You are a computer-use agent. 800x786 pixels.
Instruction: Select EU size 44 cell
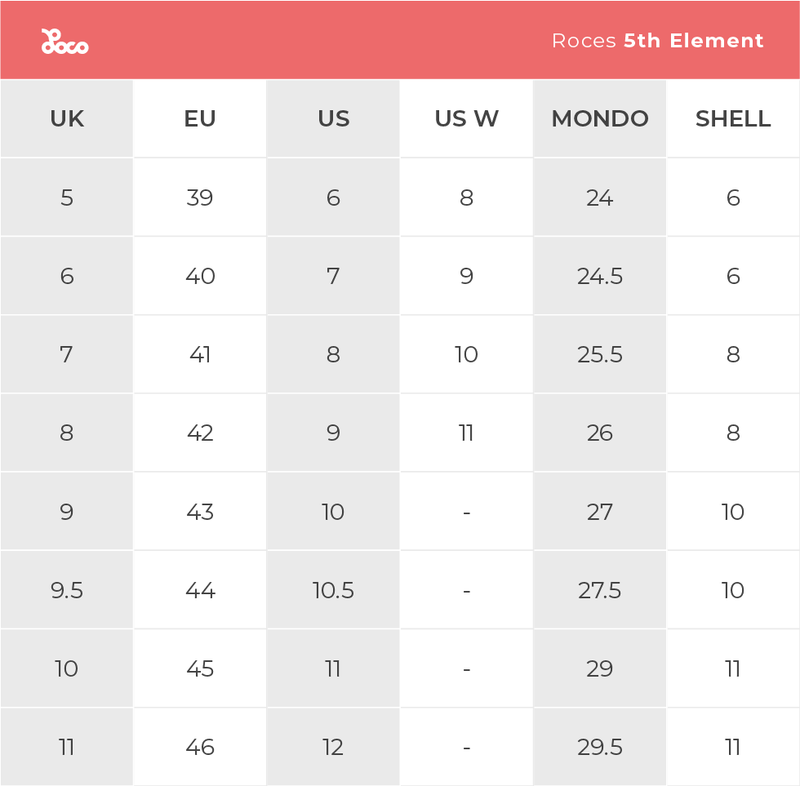coord(200,590)
